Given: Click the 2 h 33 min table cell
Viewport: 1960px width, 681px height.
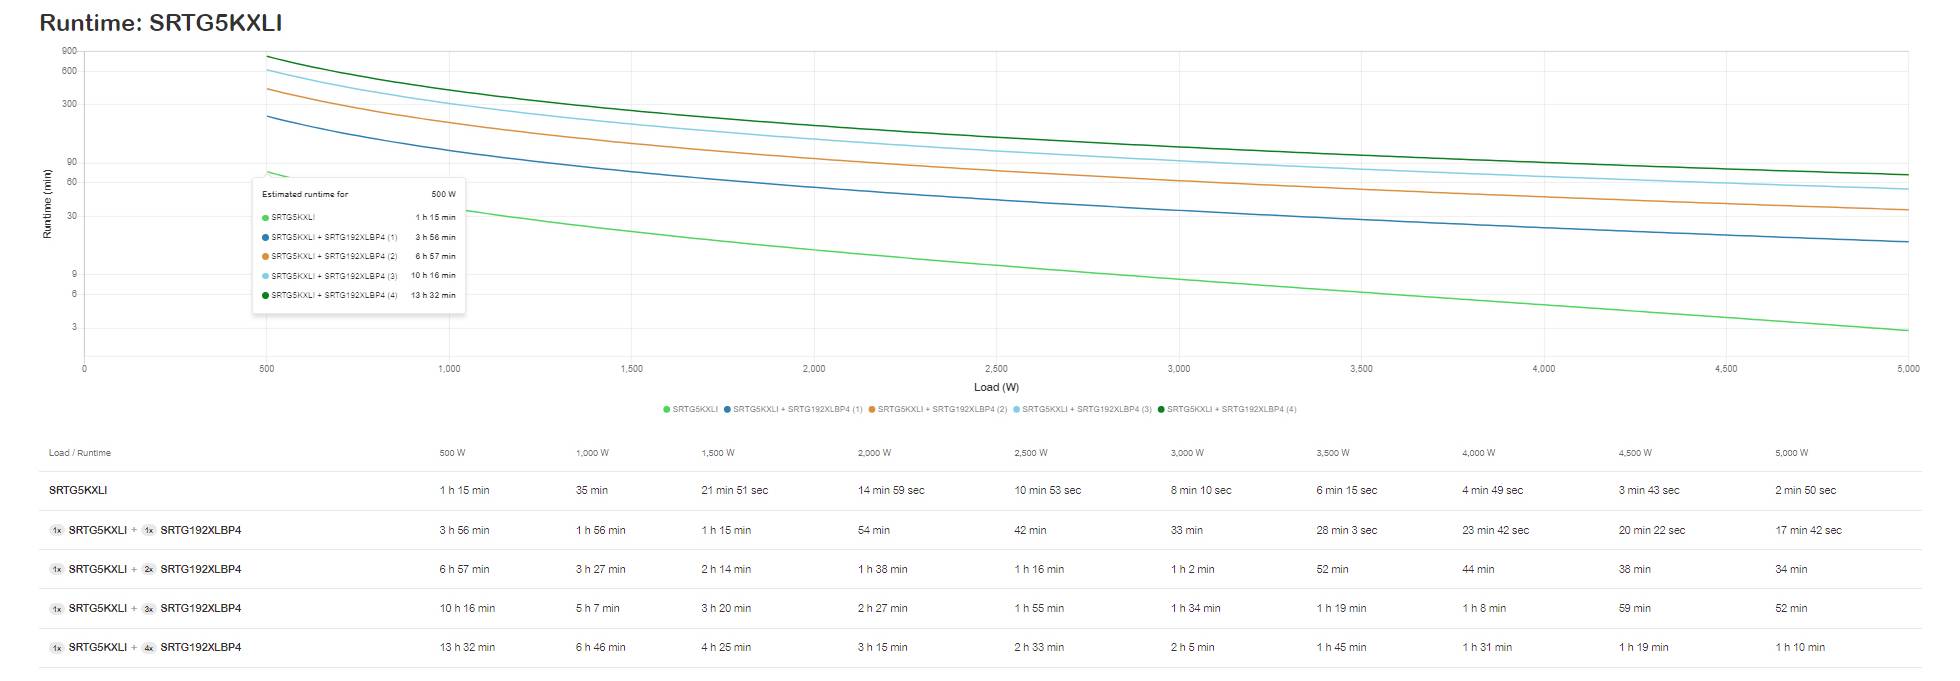Looking at the screenshot, I should click(1039, 647).
